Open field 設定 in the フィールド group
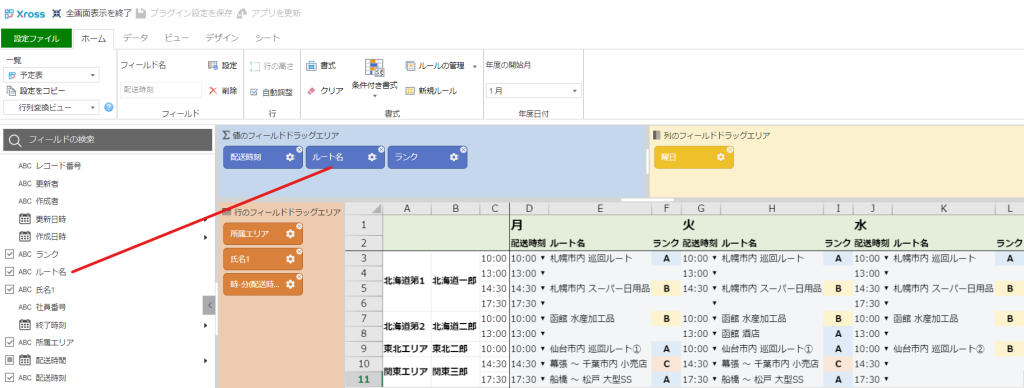This screenshot has height=388, width=1024. tap(222, 66)
